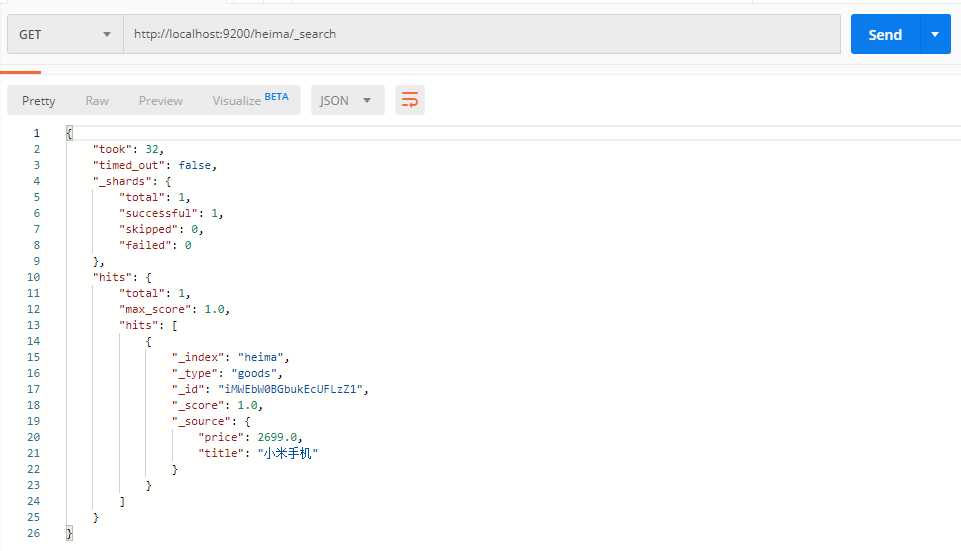Click the wrap lines icon
961x551 pixels.
(409, 100)
